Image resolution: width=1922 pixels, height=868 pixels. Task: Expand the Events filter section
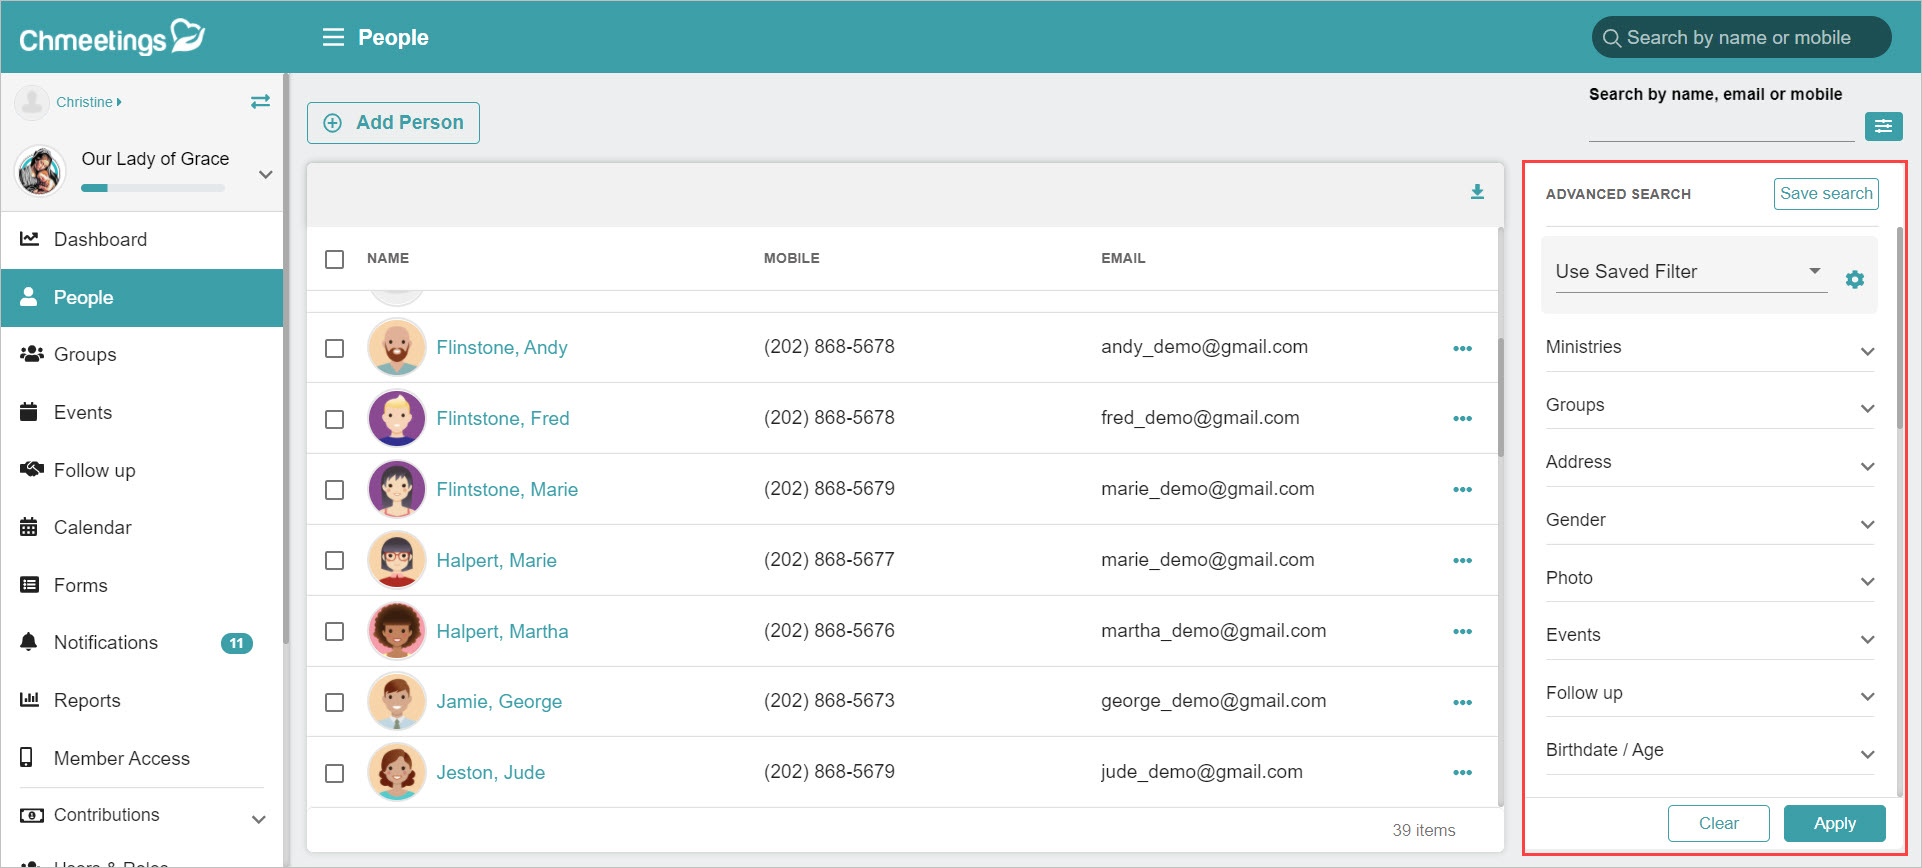(x=1710, y=635)
